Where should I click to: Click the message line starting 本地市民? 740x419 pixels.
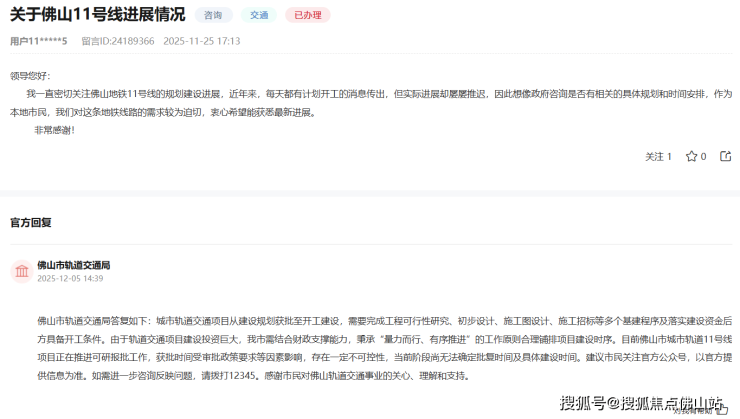[x=163, y=112]
